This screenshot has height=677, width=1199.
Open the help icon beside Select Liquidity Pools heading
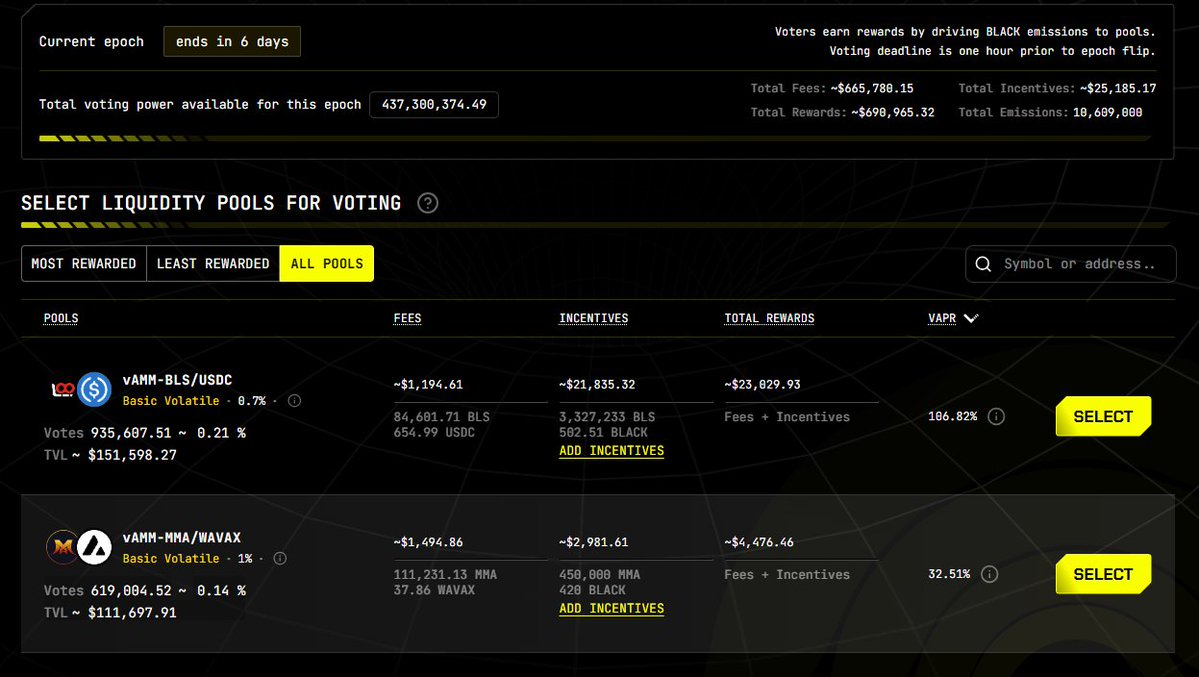click(x=427, y=203)
